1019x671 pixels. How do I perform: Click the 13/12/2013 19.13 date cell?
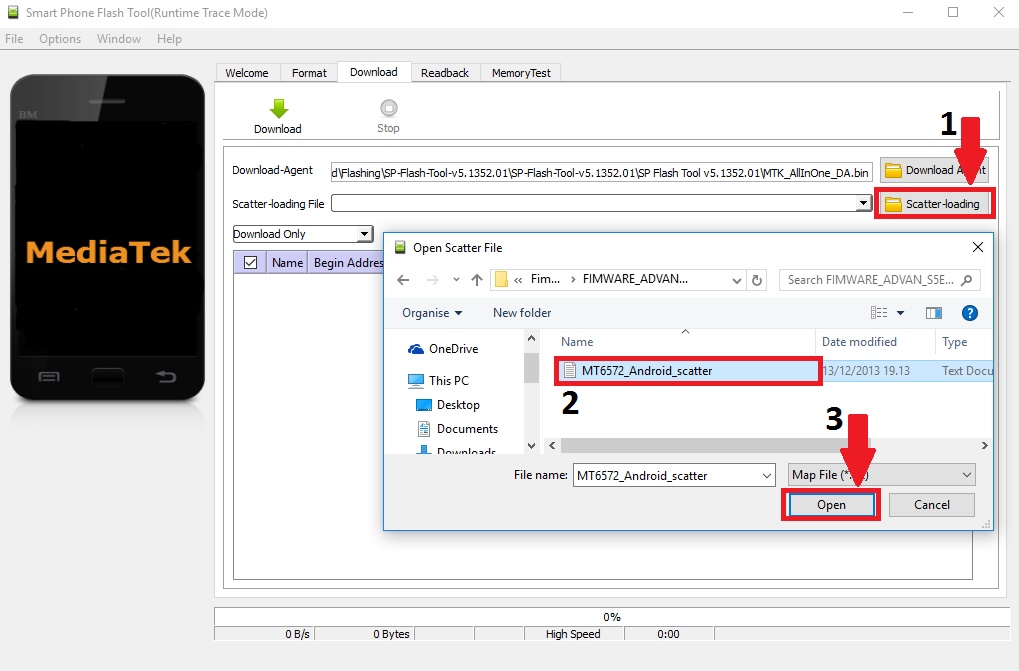tap(867, 371)
